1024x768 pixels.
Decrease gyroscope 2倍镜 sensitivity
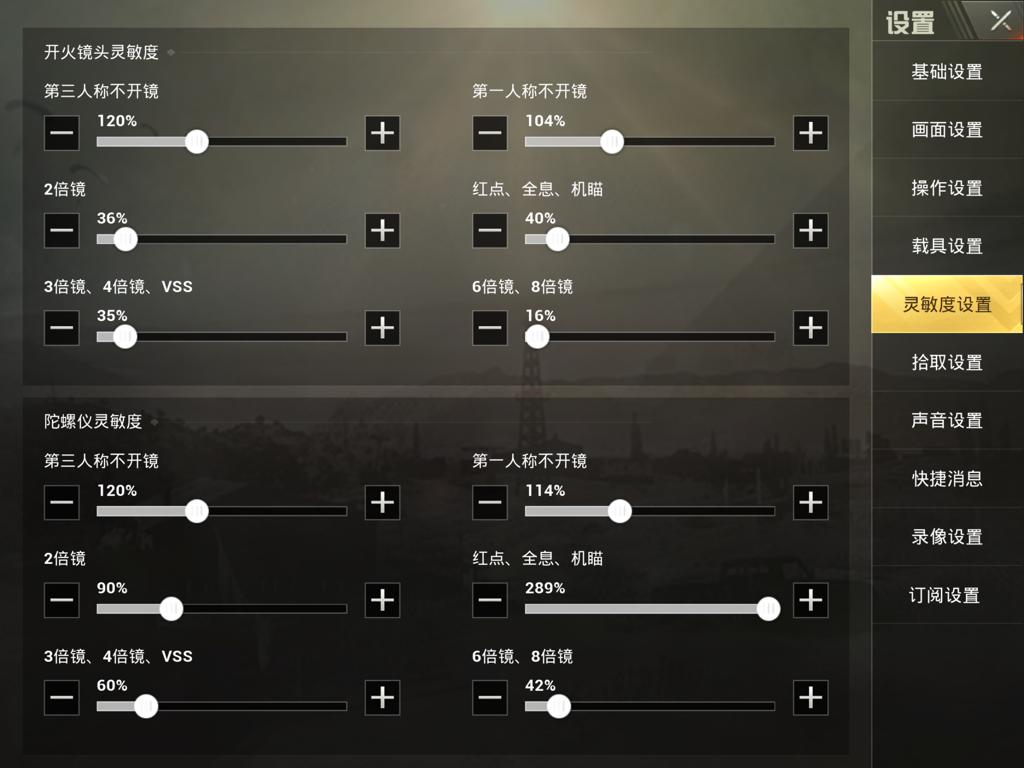coord(61,600)
